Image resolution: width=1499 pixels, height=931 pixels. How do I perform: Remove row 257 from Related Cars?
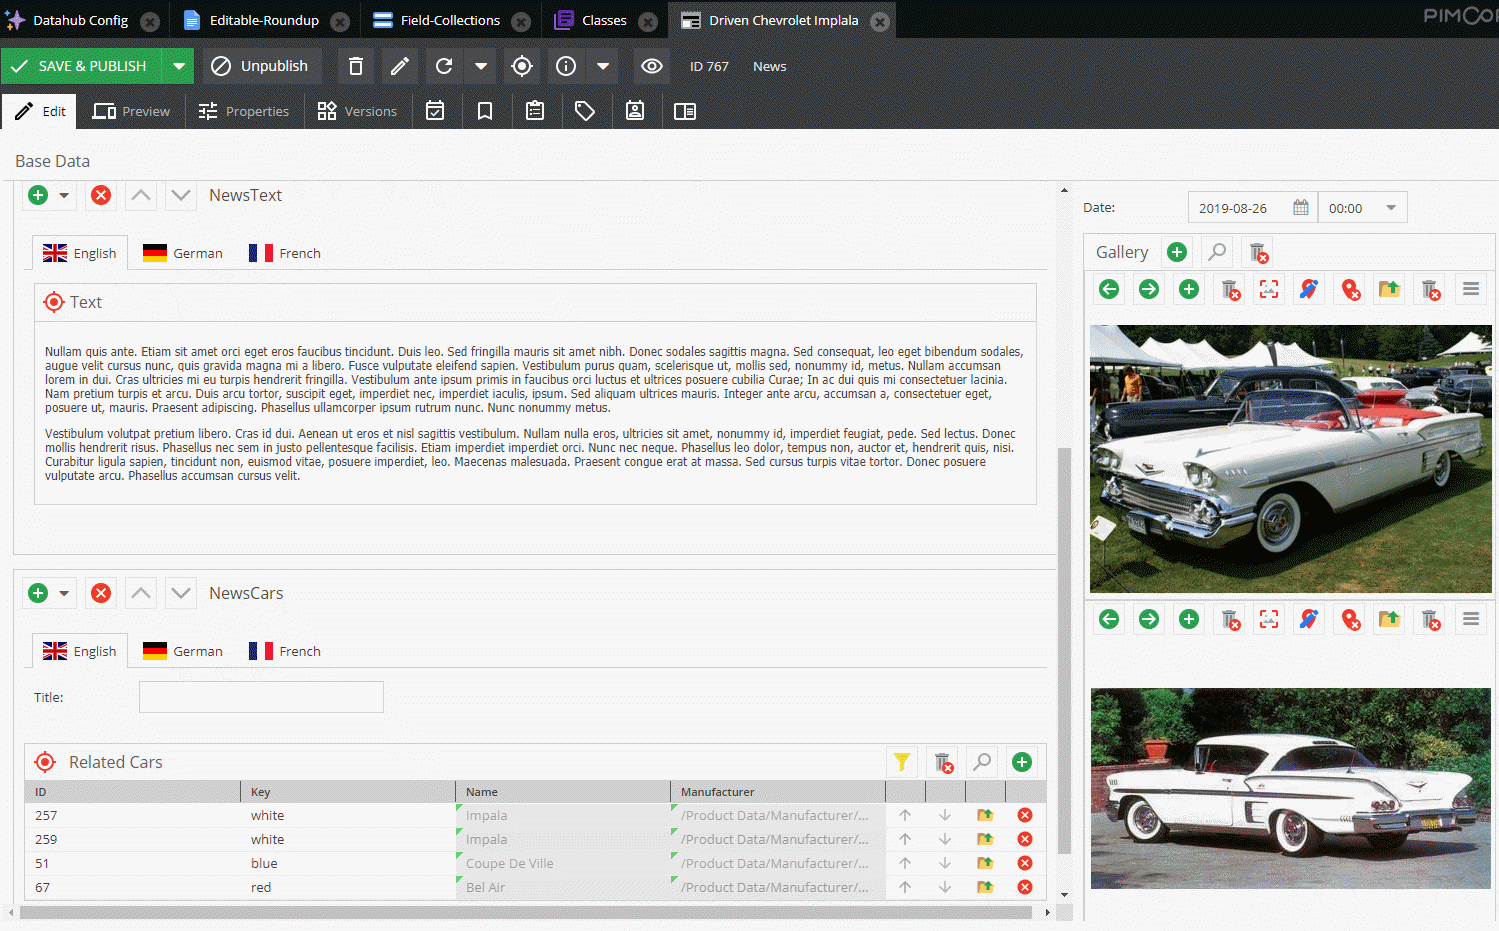tap(1024, 815)
